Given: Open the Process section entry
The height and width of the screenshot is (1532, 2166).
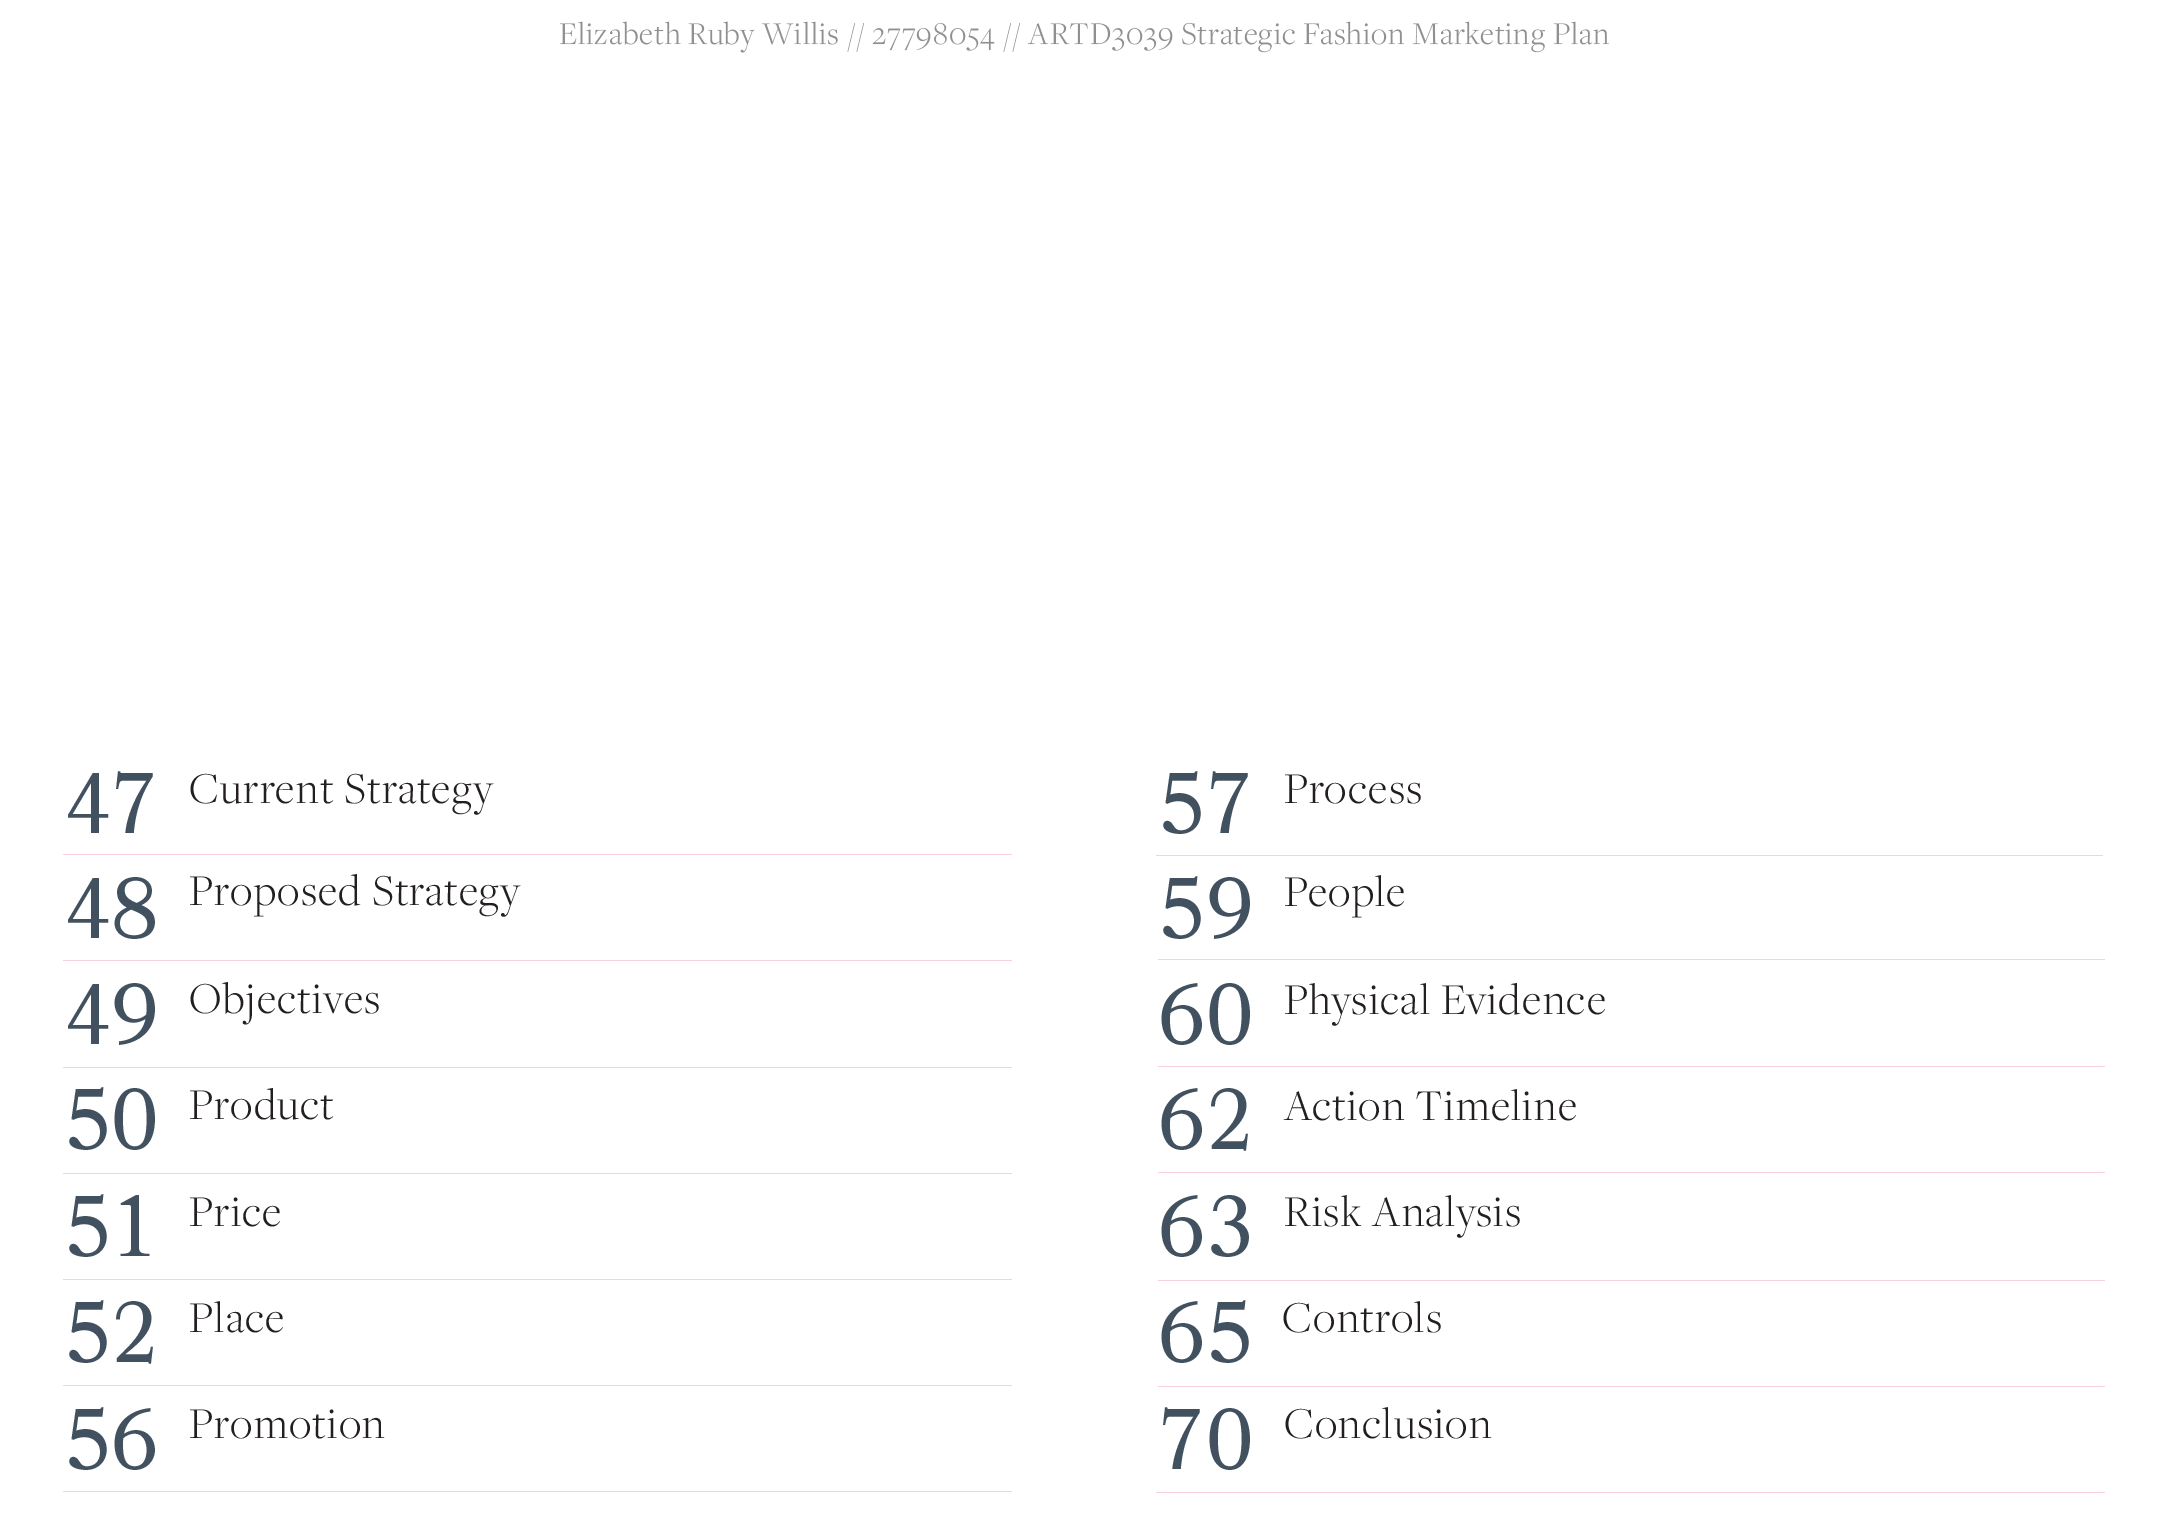Looking at the screenshot, I should 1352,789.
